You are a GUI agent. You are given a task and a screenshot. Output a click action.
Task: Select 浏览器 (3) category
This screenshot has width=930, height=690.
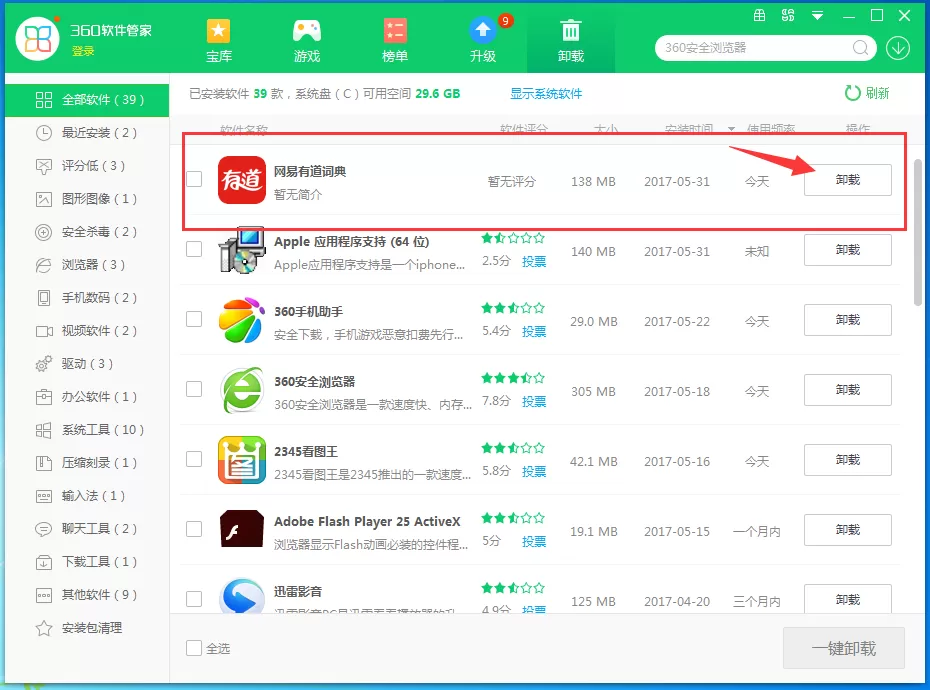[x=87, y=265]
